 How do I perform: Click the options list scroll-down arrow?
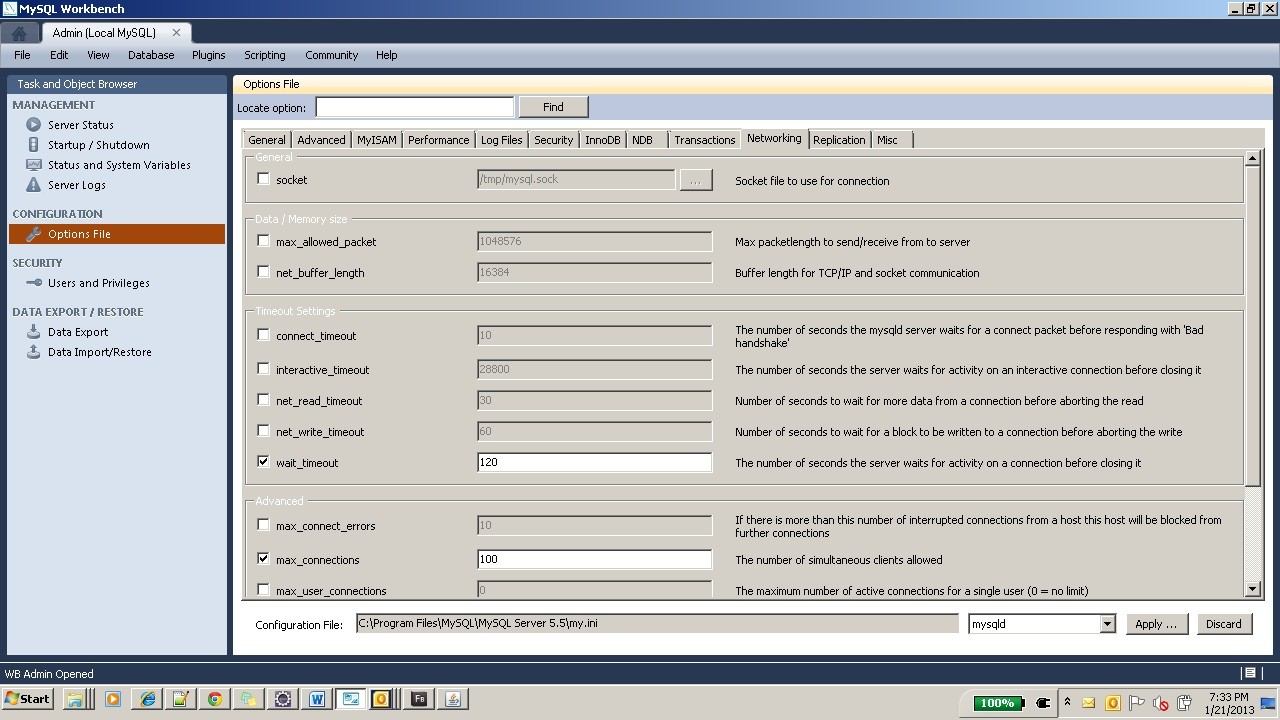click(x=1252, y=590)
